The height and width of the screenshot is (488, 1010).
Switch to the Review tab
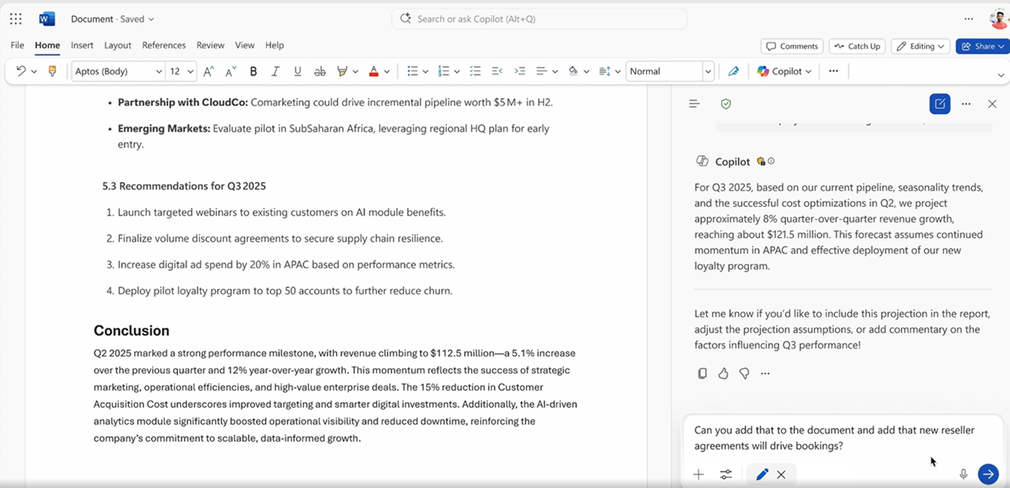[x=210, y=45]
